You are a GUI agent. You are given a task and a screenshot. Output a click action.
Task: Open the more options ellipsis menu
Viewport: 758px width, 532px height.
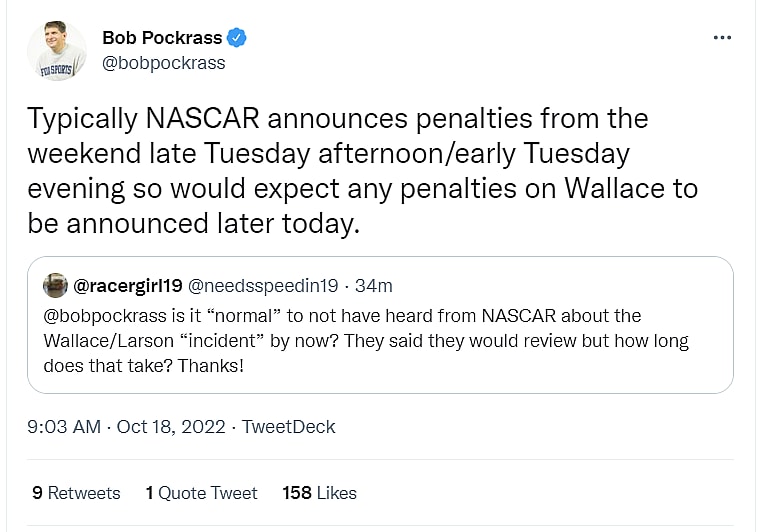(x=722, y=38)
